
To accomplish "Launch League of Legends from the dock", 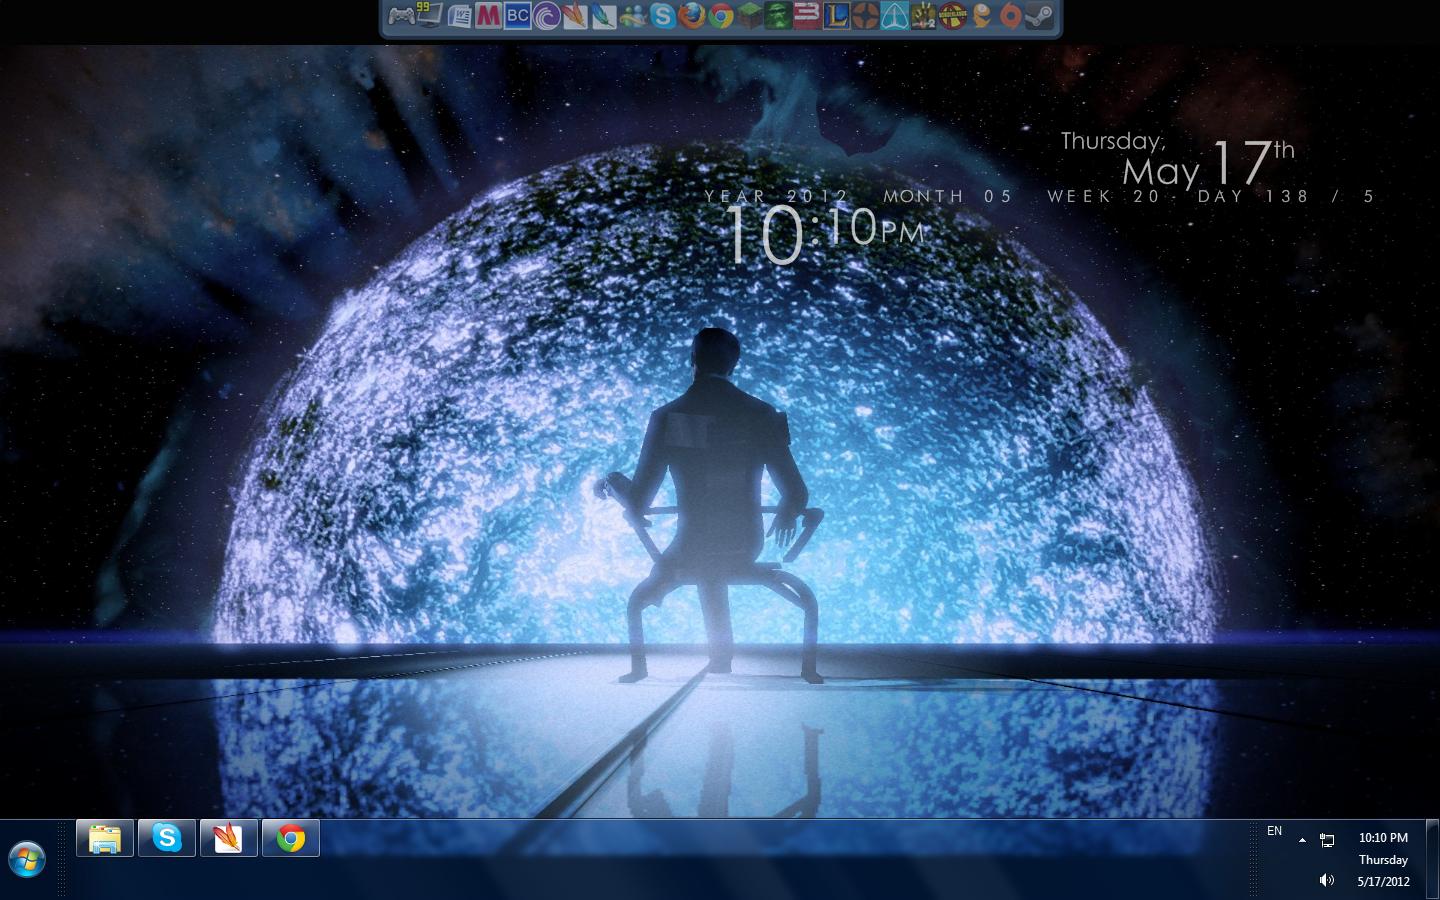I will (x=836, y=16).
